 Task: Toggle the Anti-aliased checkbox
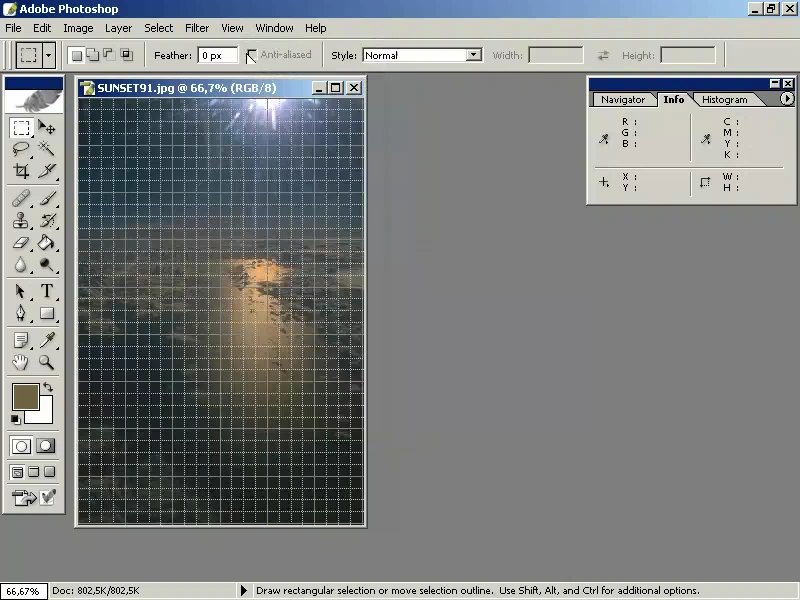[251, 55]
